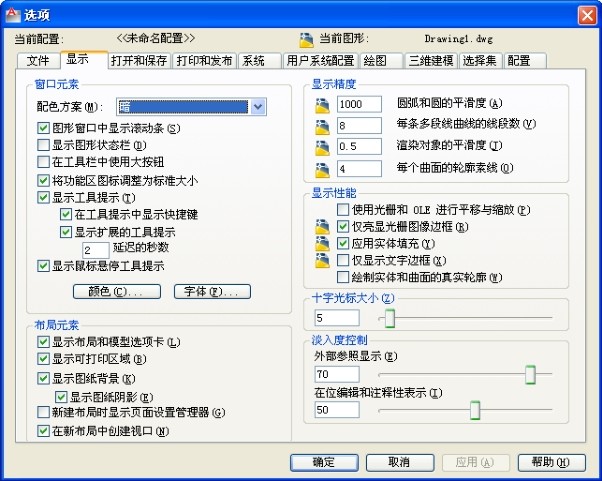The image size is (602, 481).
Task: Click the drawing icon beside 当前图形
Action: 306,40
